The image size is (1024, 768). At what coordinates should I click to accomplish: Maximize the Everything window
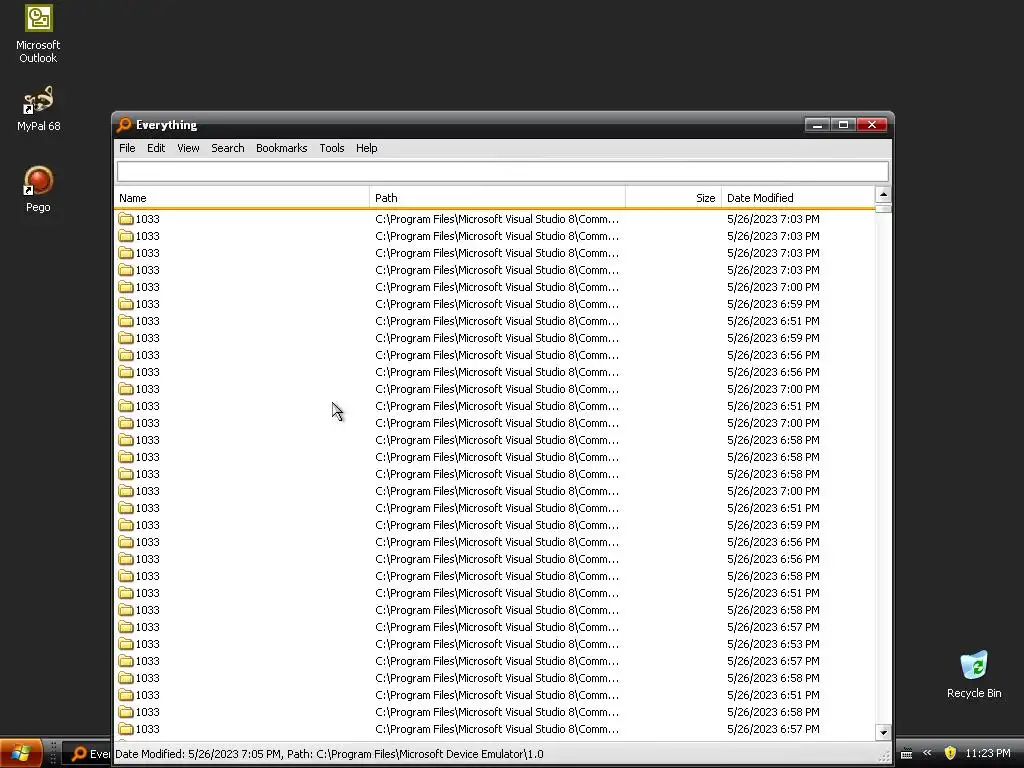[843, 125]
